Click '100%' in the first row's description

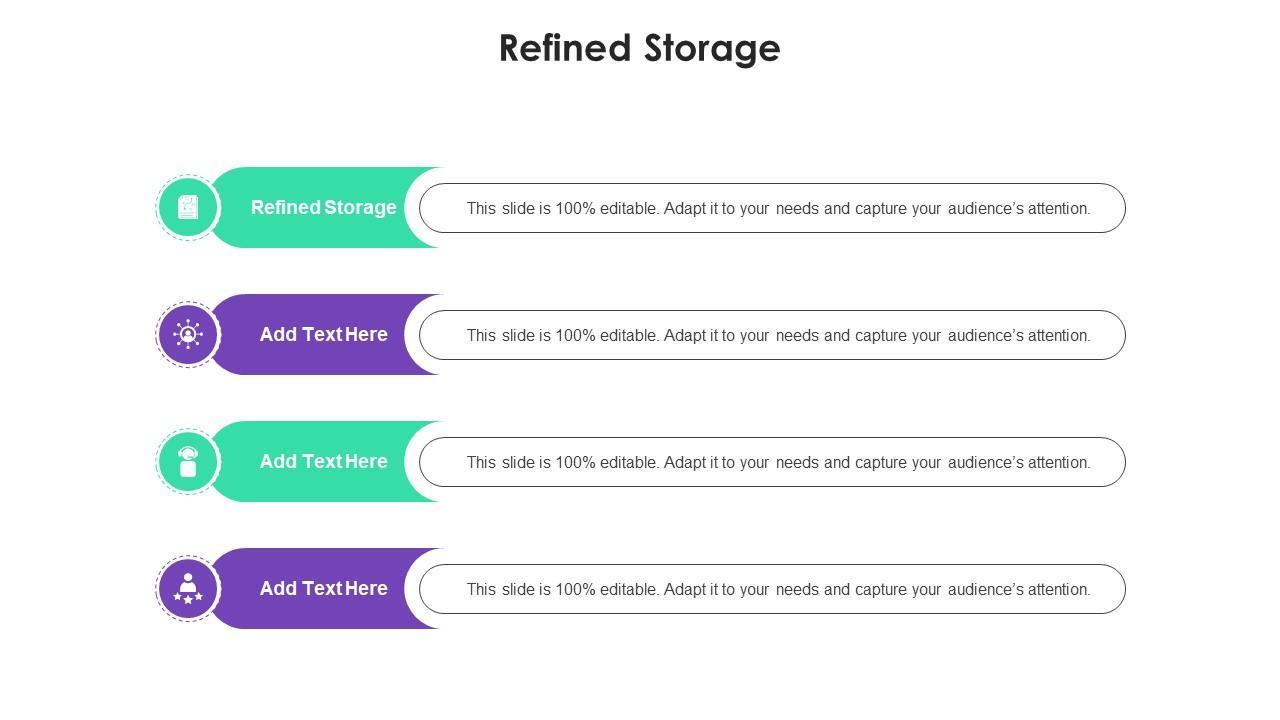coord(575,209)
